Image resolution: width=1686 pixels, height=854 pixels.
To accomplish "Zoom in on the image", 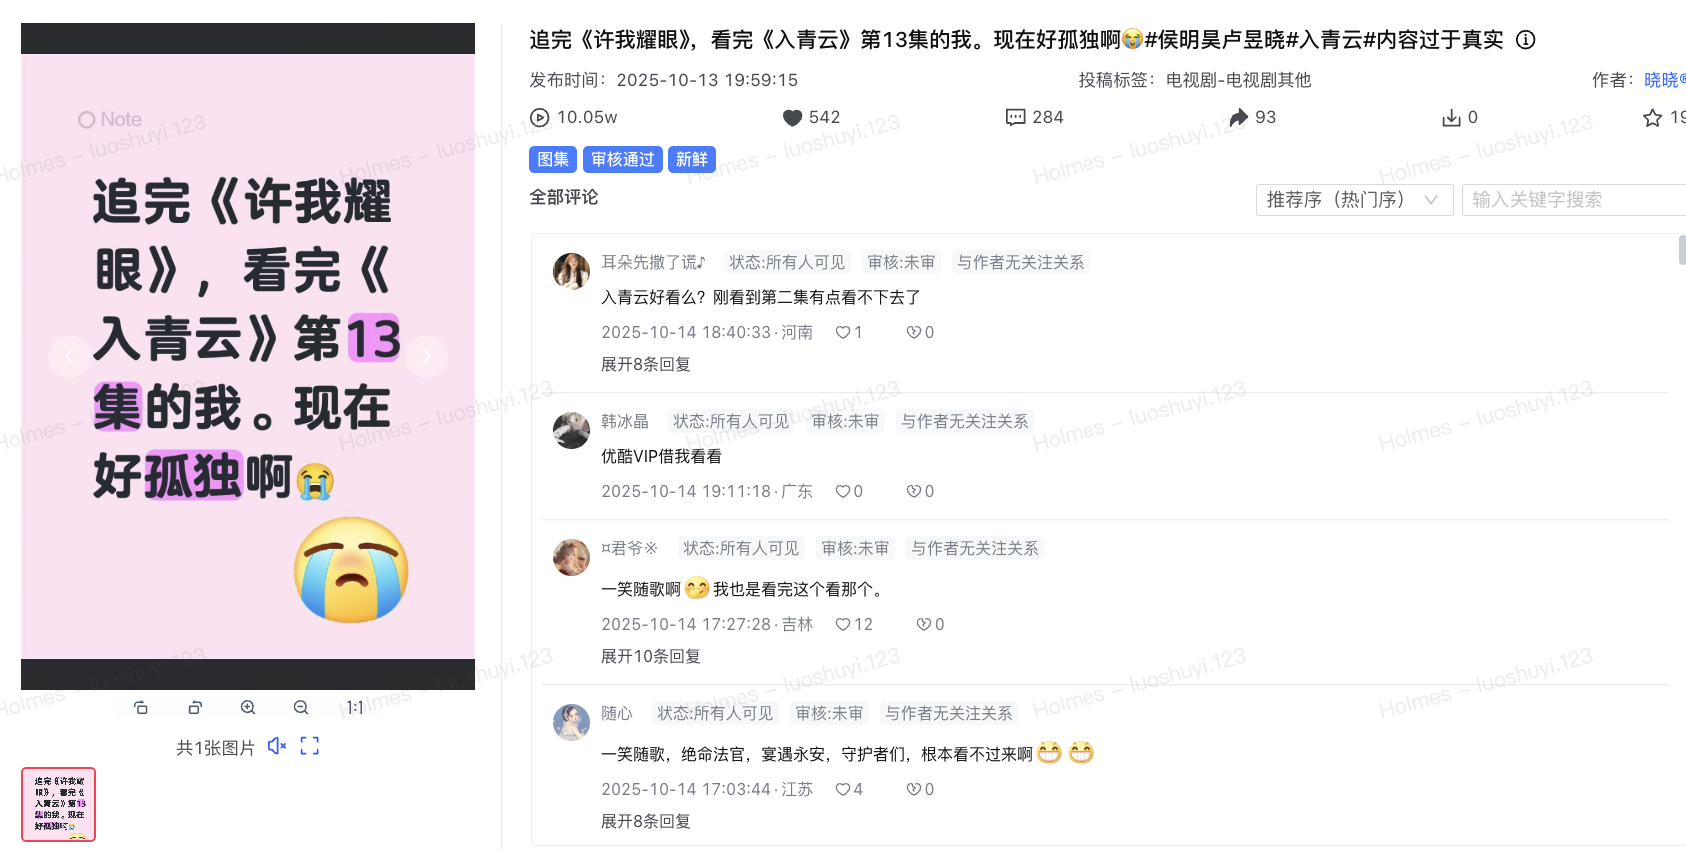I will tap(248, 707).
